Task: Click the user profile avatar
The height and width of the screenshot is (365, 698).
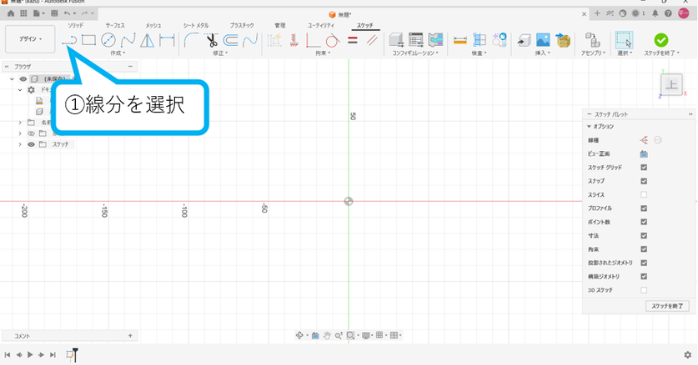Action: [683, 13]
